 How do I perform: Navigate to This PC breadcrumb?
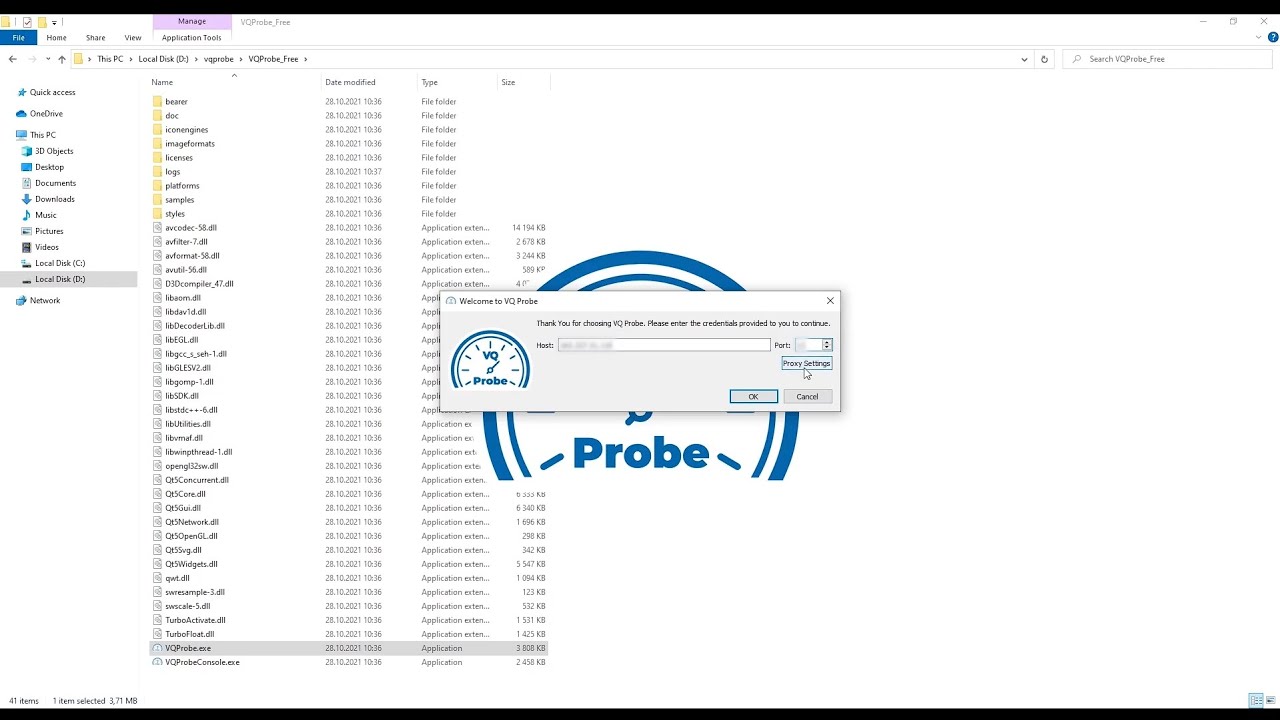click(x=110, y=59)
